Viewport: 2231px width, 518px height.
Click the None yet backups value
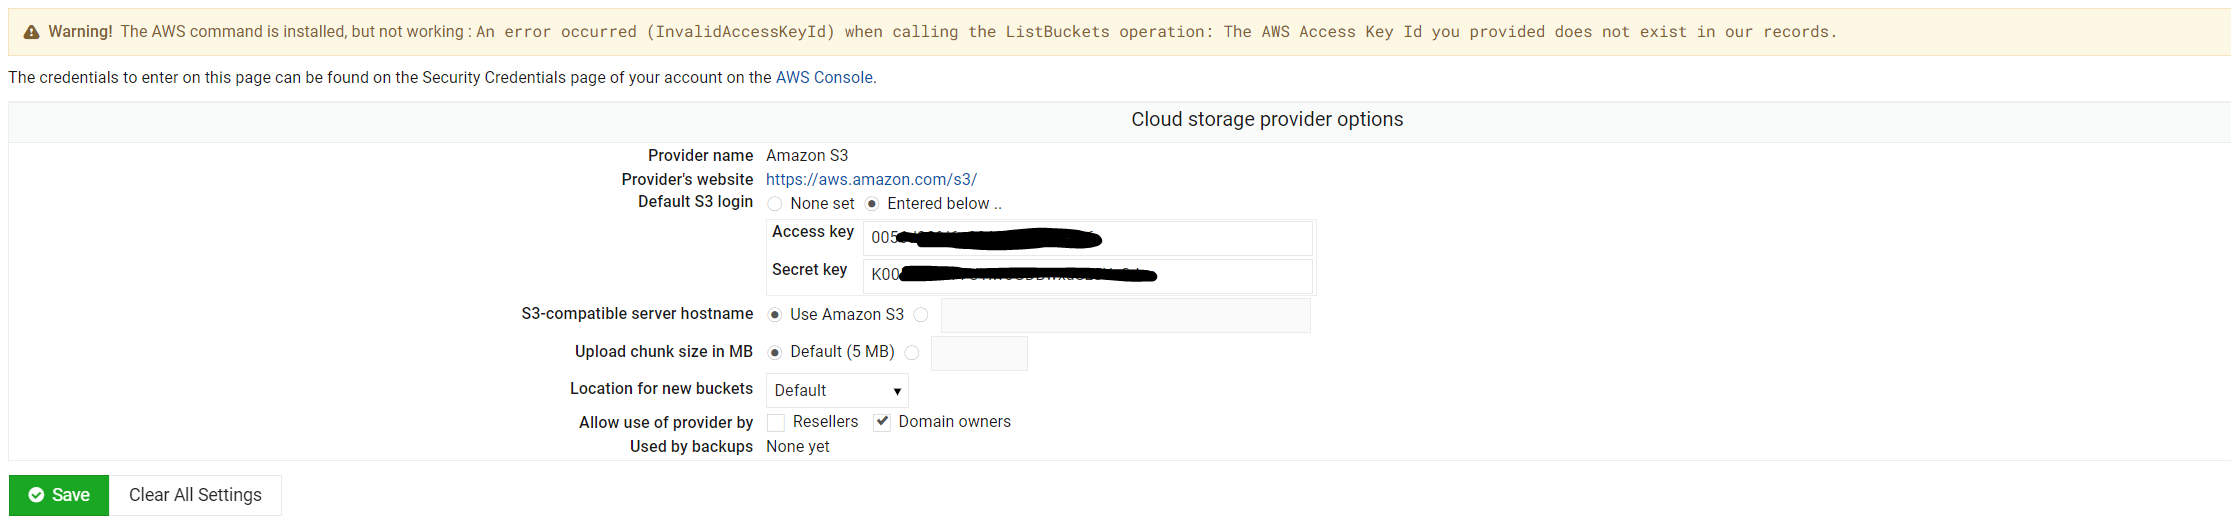798,446
